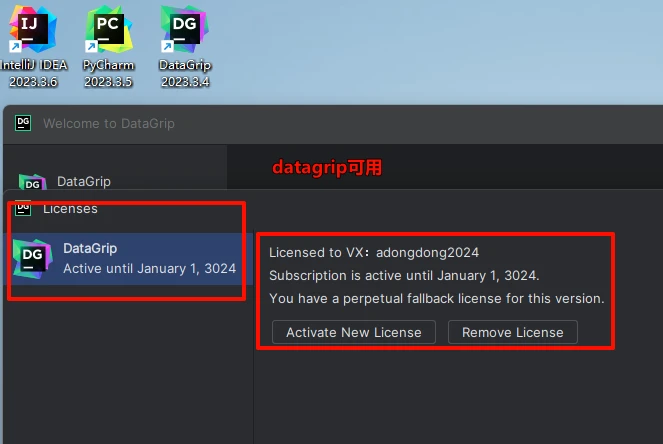This screenshot has width=663, height=444.
Task: Click the Licenses dialog title text
Action: (x=70, y=209)
